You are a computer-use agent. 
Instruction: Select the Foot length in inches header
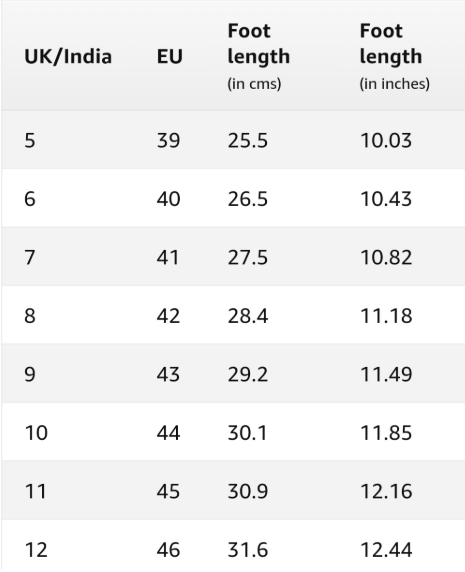[x=395, y=57]
